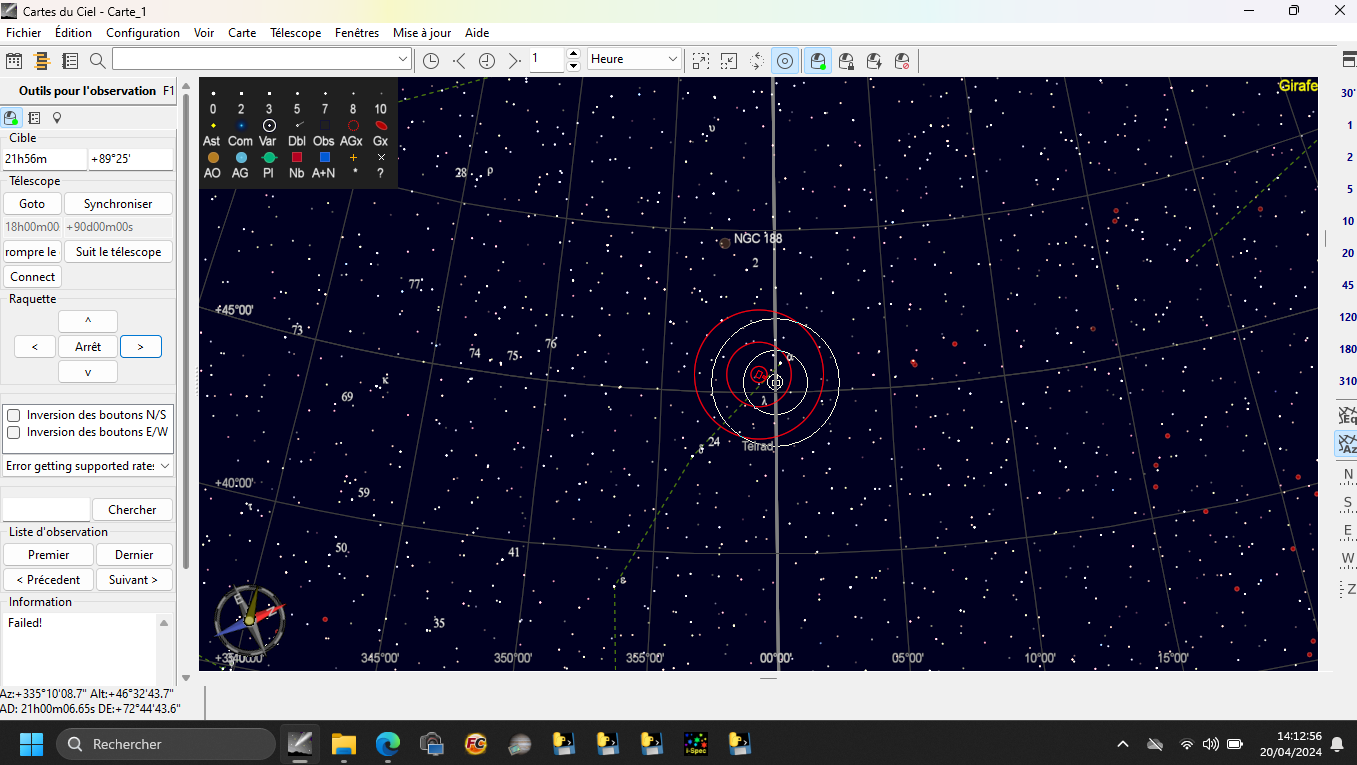Click the Connect button

tap(32, 277)
